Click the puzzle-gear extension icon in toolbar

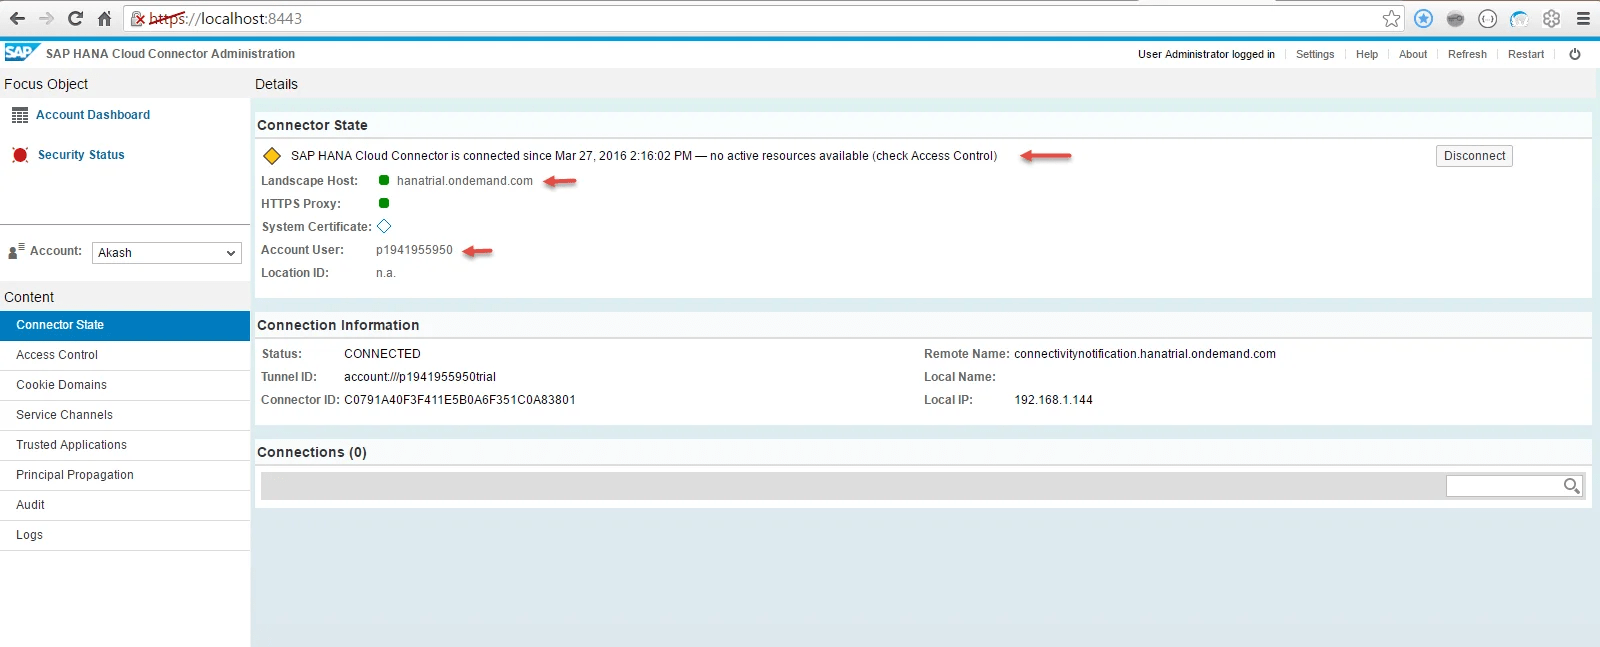pos(1551,18)
